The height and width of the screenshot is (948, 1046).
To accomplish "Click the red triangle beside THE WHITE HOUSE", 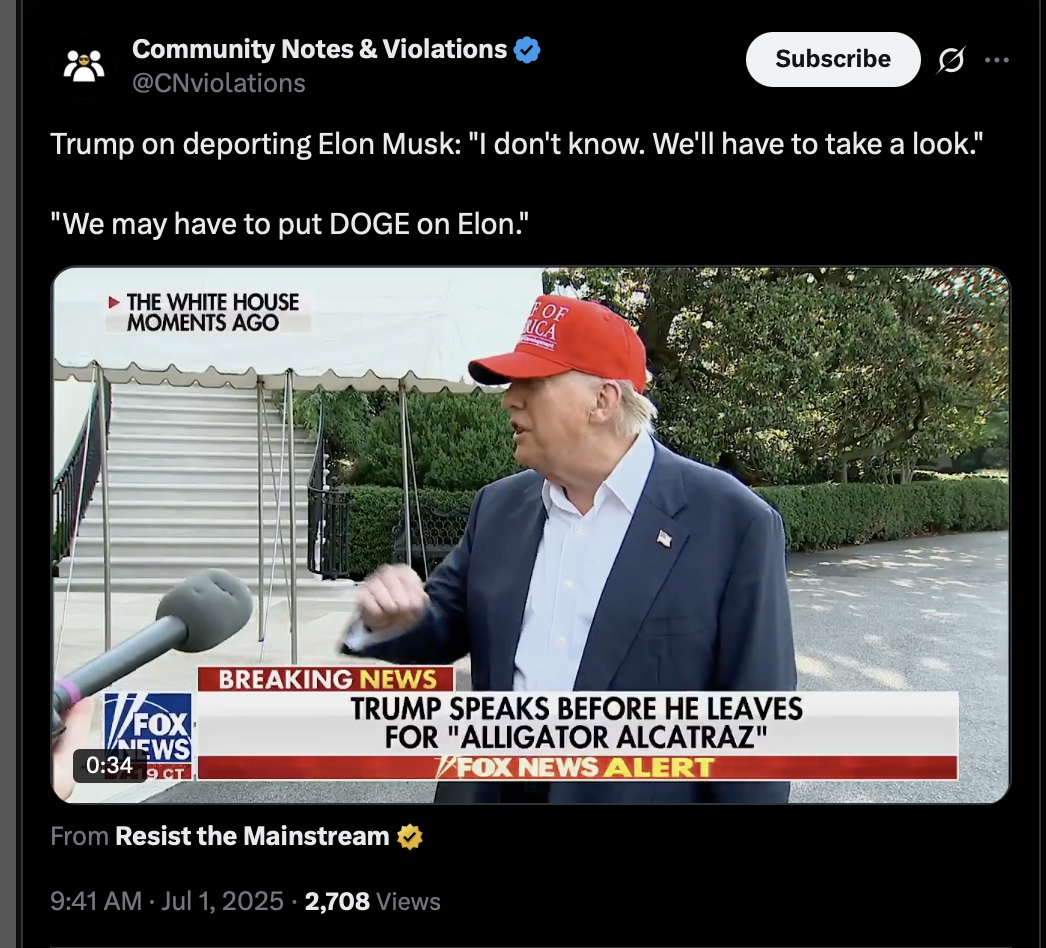I will pos(114,302).
